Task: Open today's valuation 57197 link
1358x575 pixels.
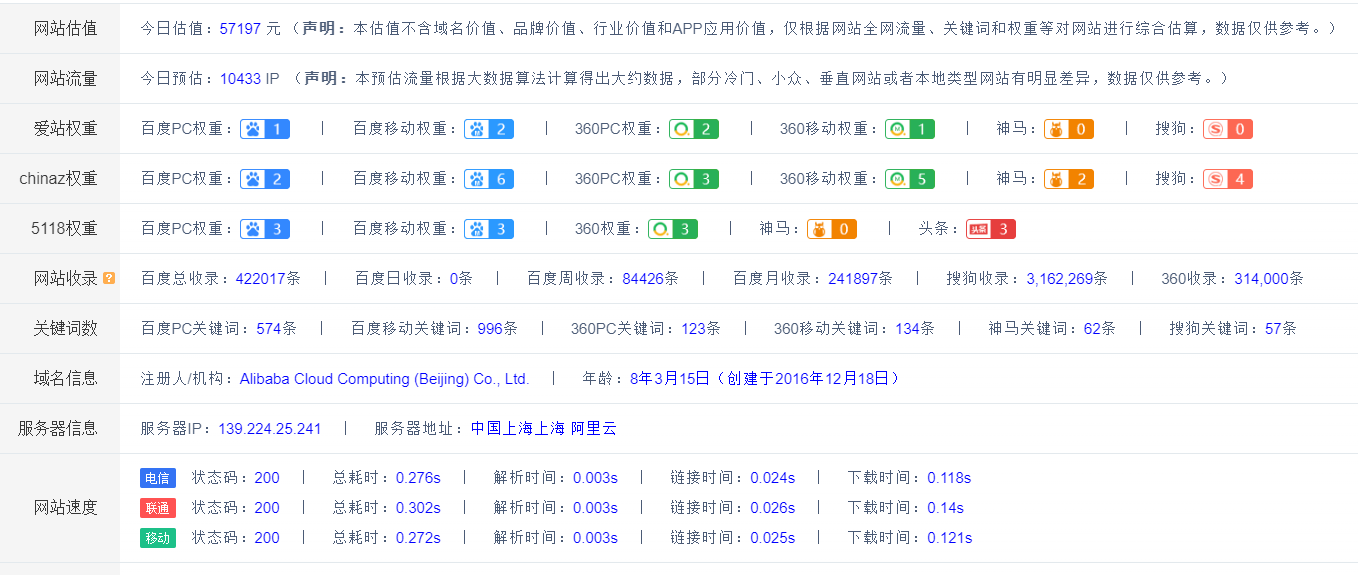Action: (x=240, y=28)
